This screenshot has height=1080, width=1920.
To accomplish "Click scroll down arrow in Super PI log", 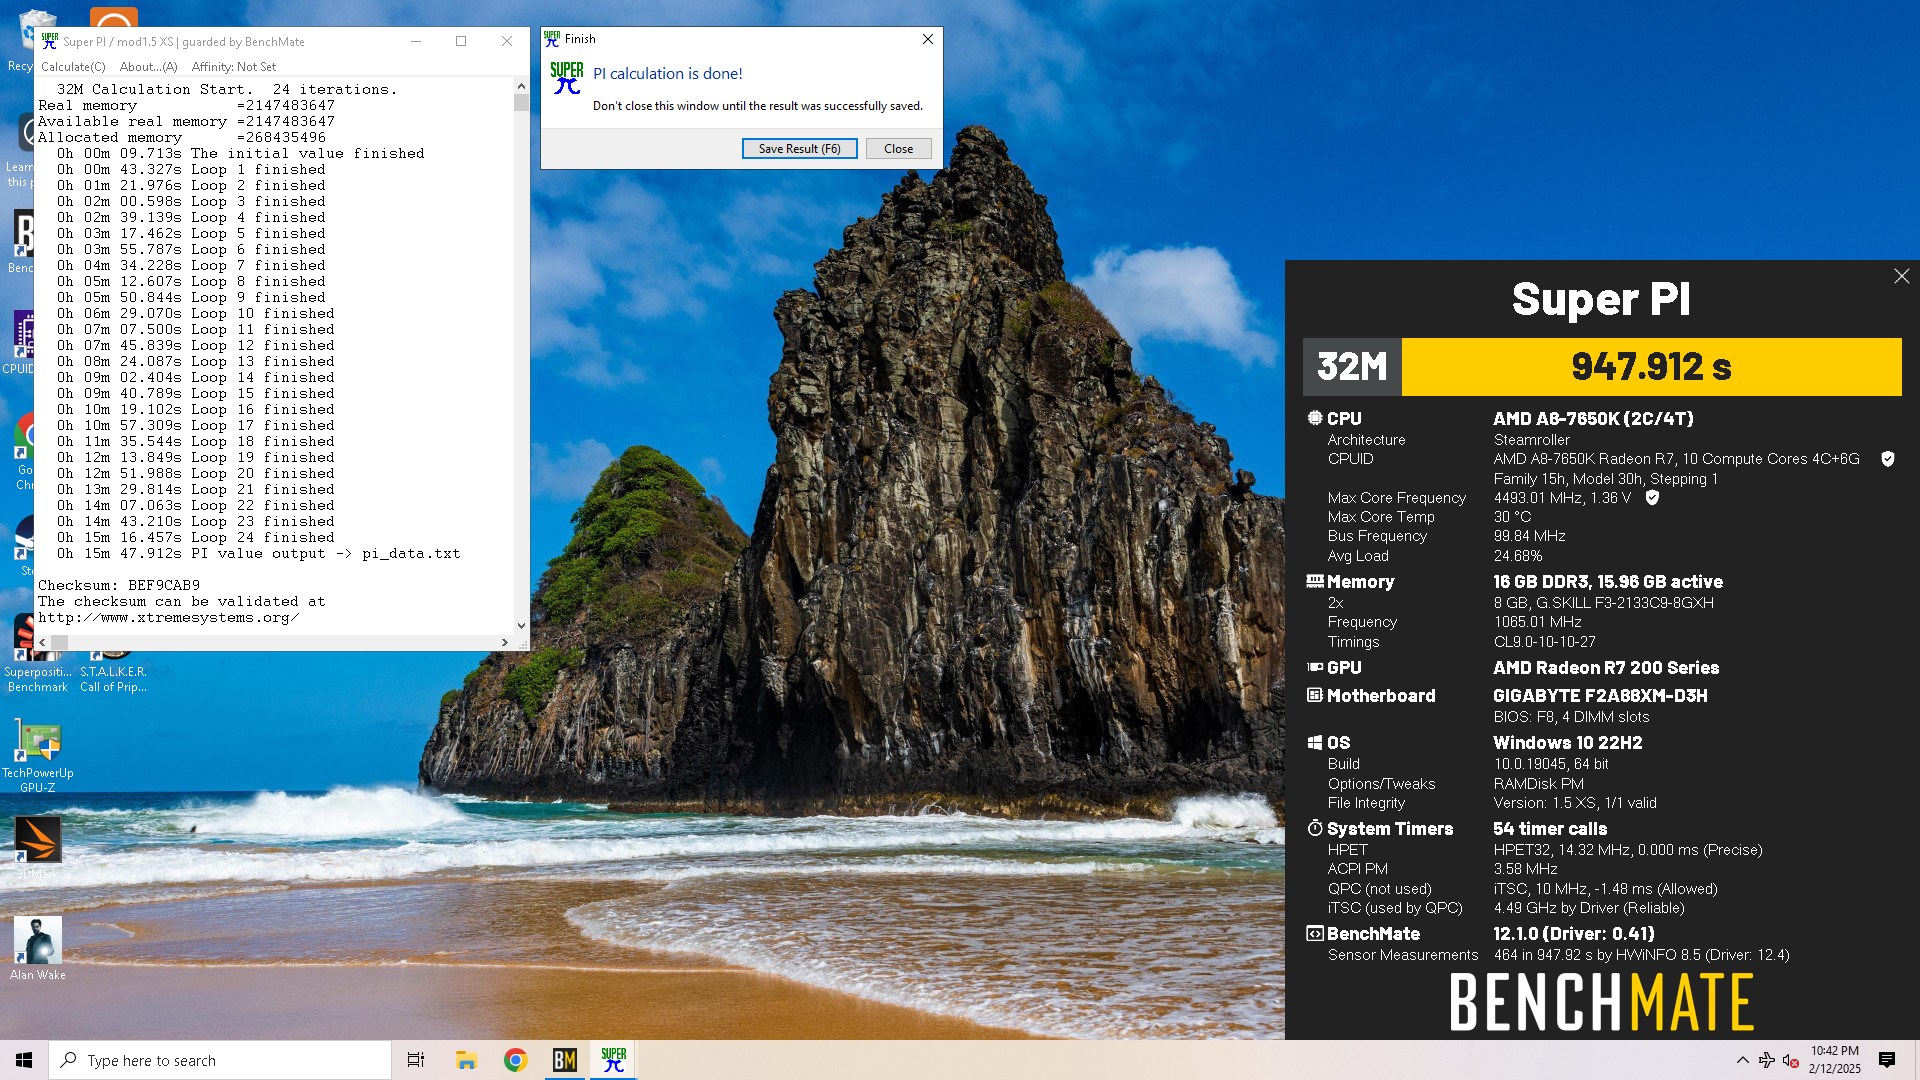I will click(521, 626).
